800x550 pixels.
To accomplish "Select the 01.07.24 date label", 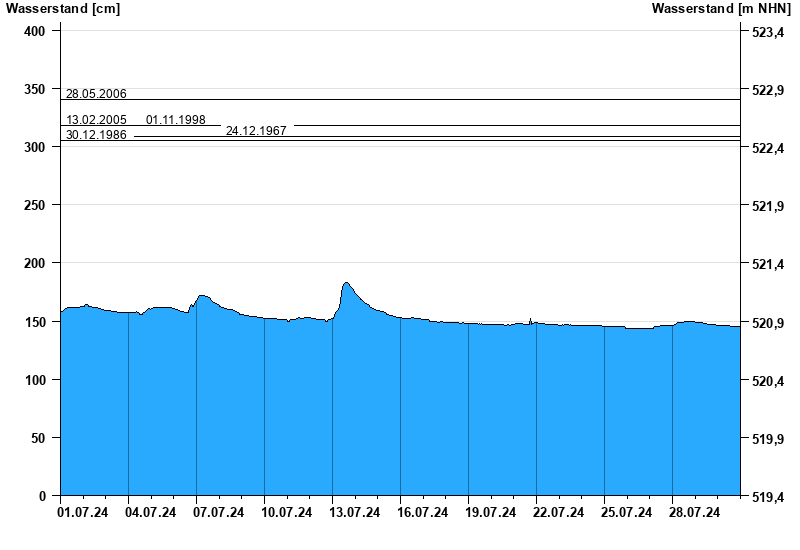I will click(x=83, y=513).
